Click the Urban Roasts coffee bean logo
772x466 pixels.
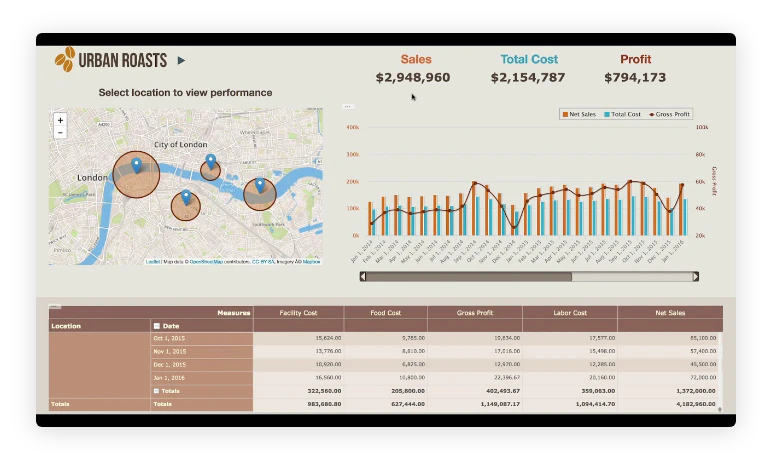(x=65, y=60)
